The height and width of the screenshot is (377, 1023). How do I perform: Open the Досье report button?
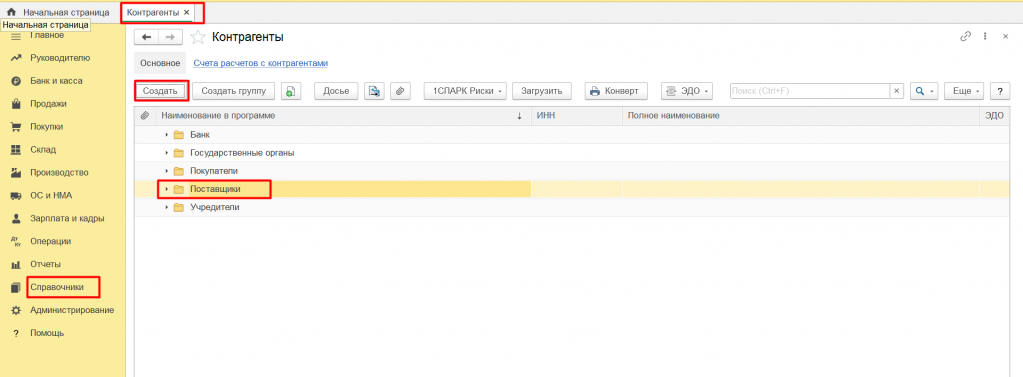click(336, 91)
